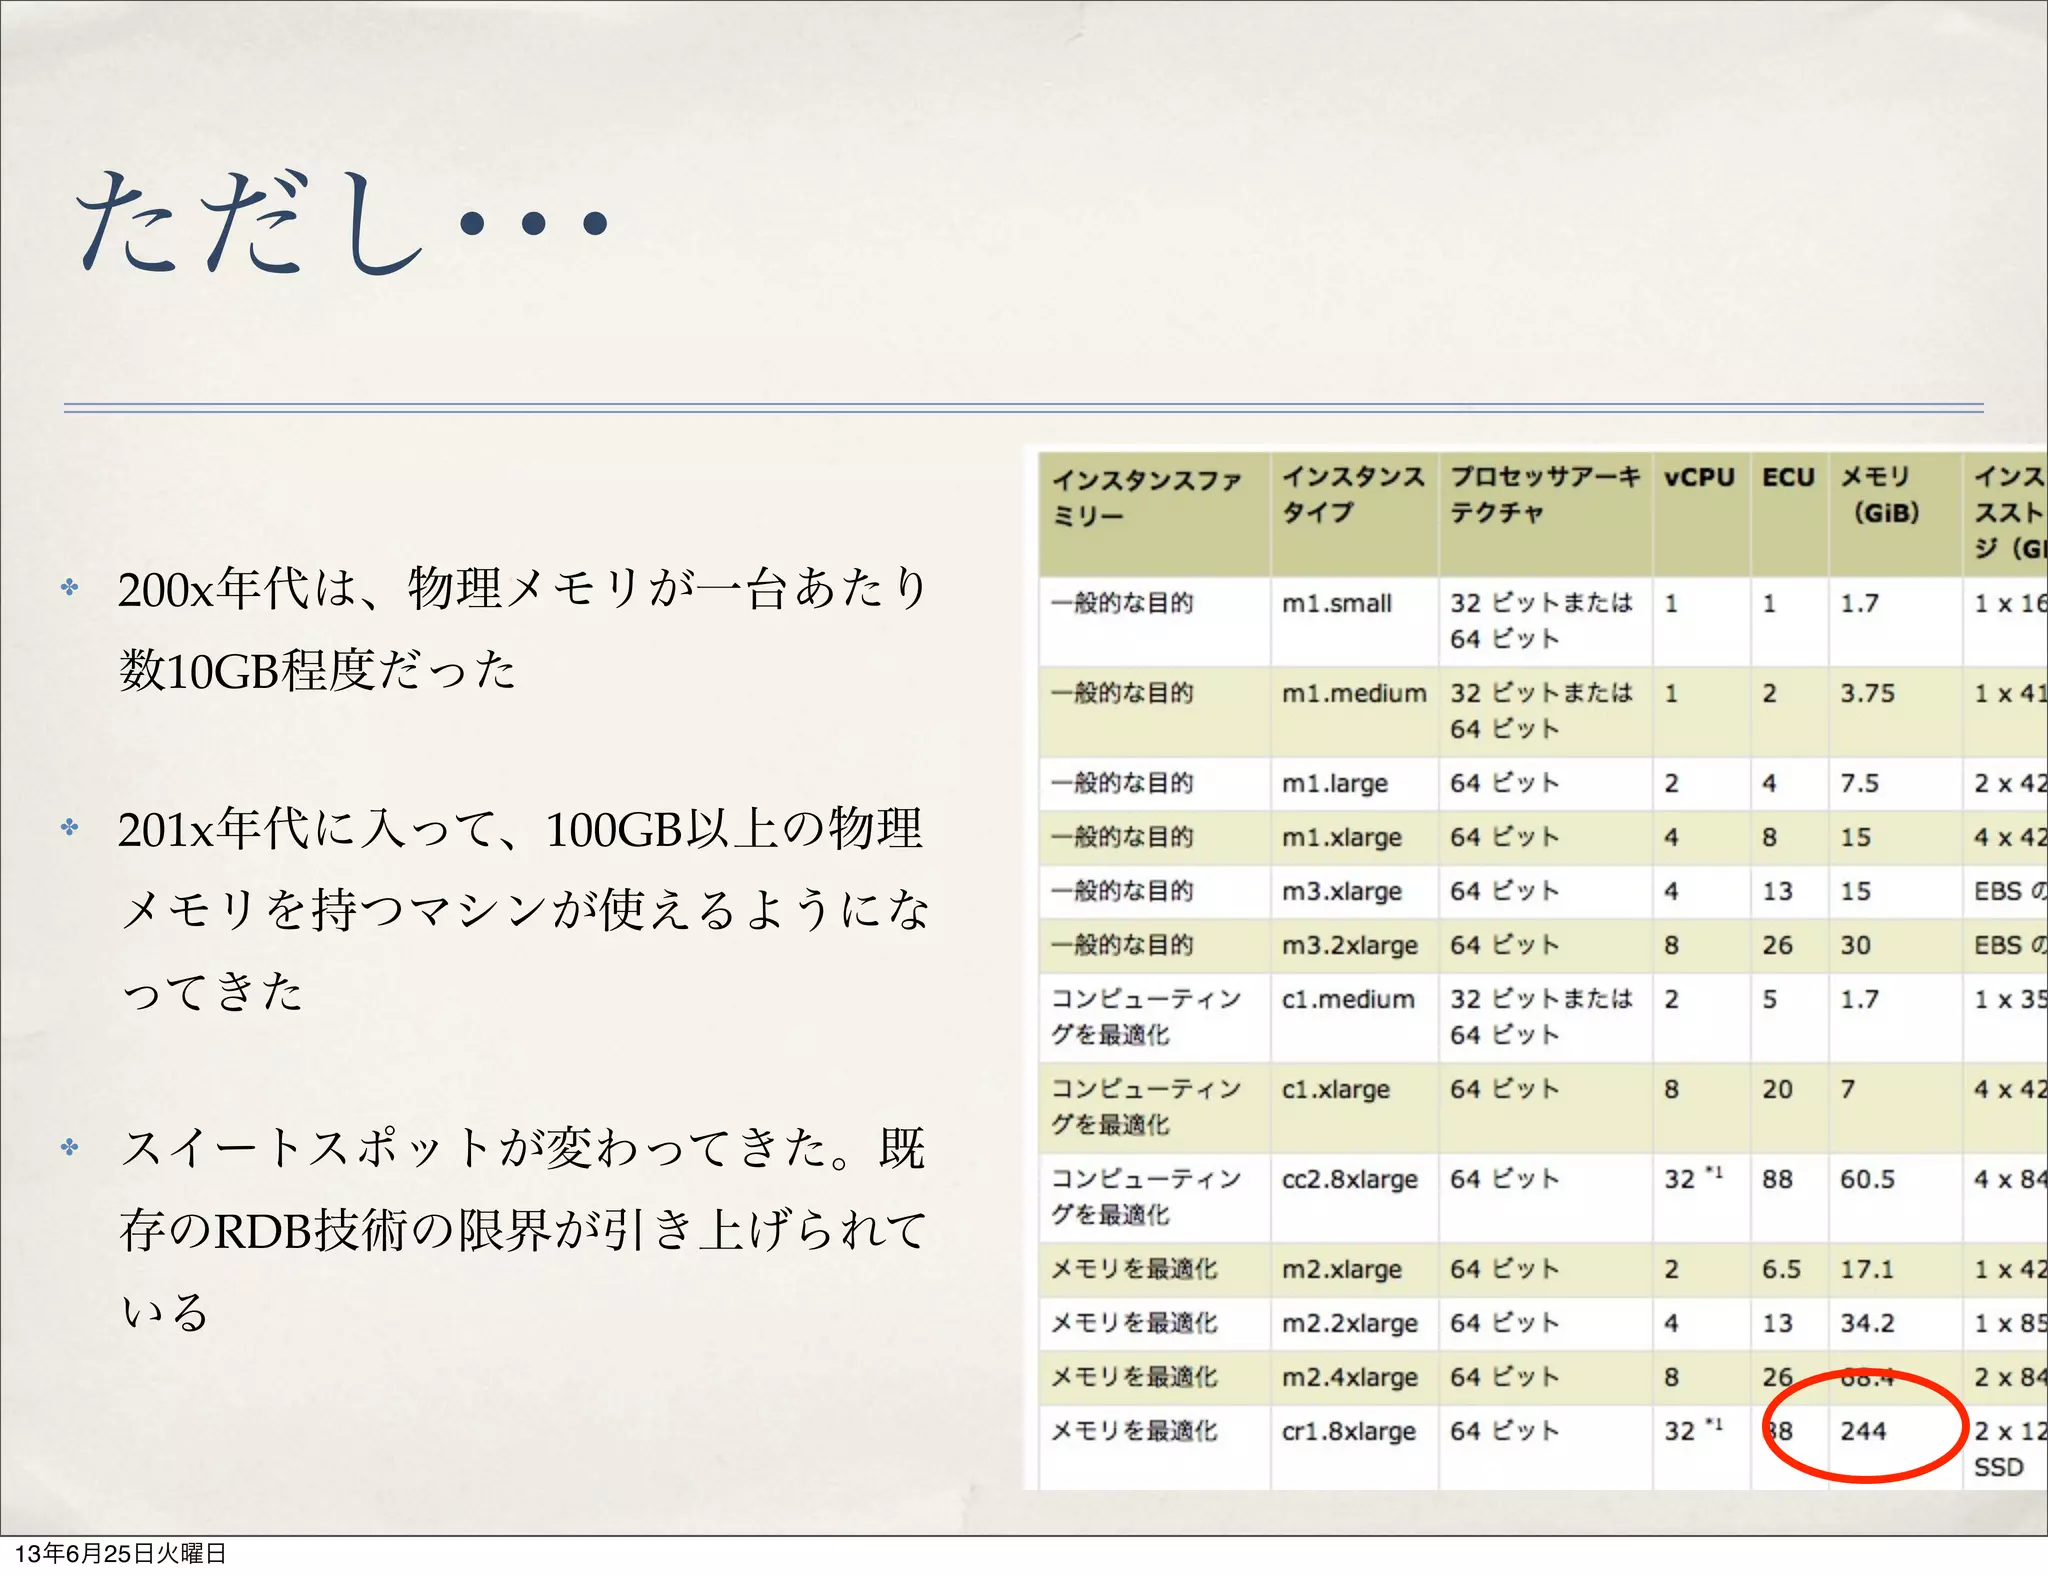Click the 60.5 memory value
The width and height of the screenshot is (2048, 1576).
click(x=1867, y=1179)
